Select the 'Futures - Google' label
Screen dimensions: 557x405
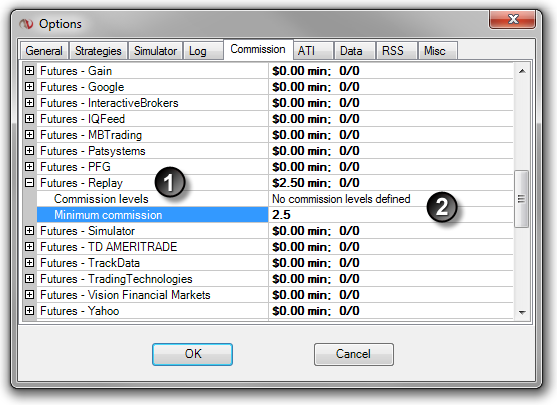[82, 87]
